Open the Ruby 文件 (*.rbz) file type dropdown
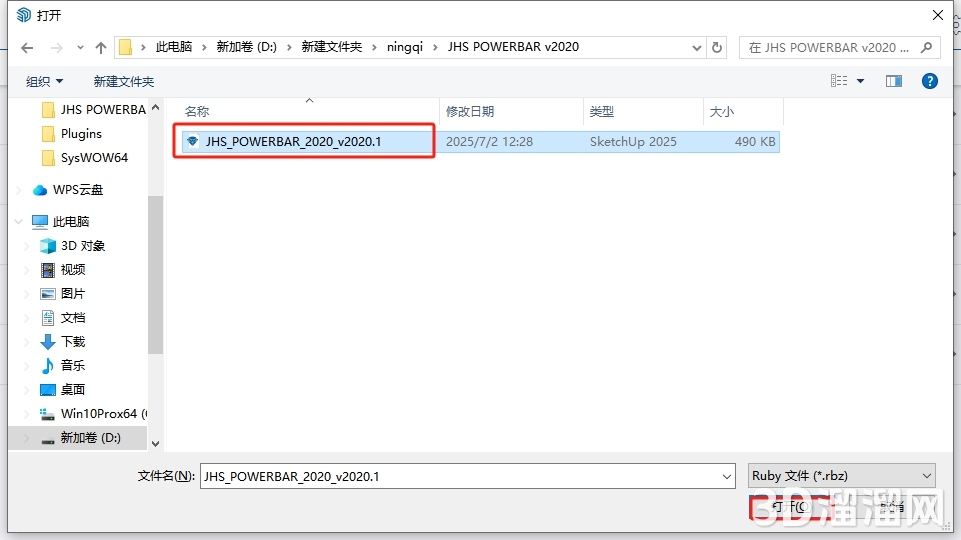 842,476
